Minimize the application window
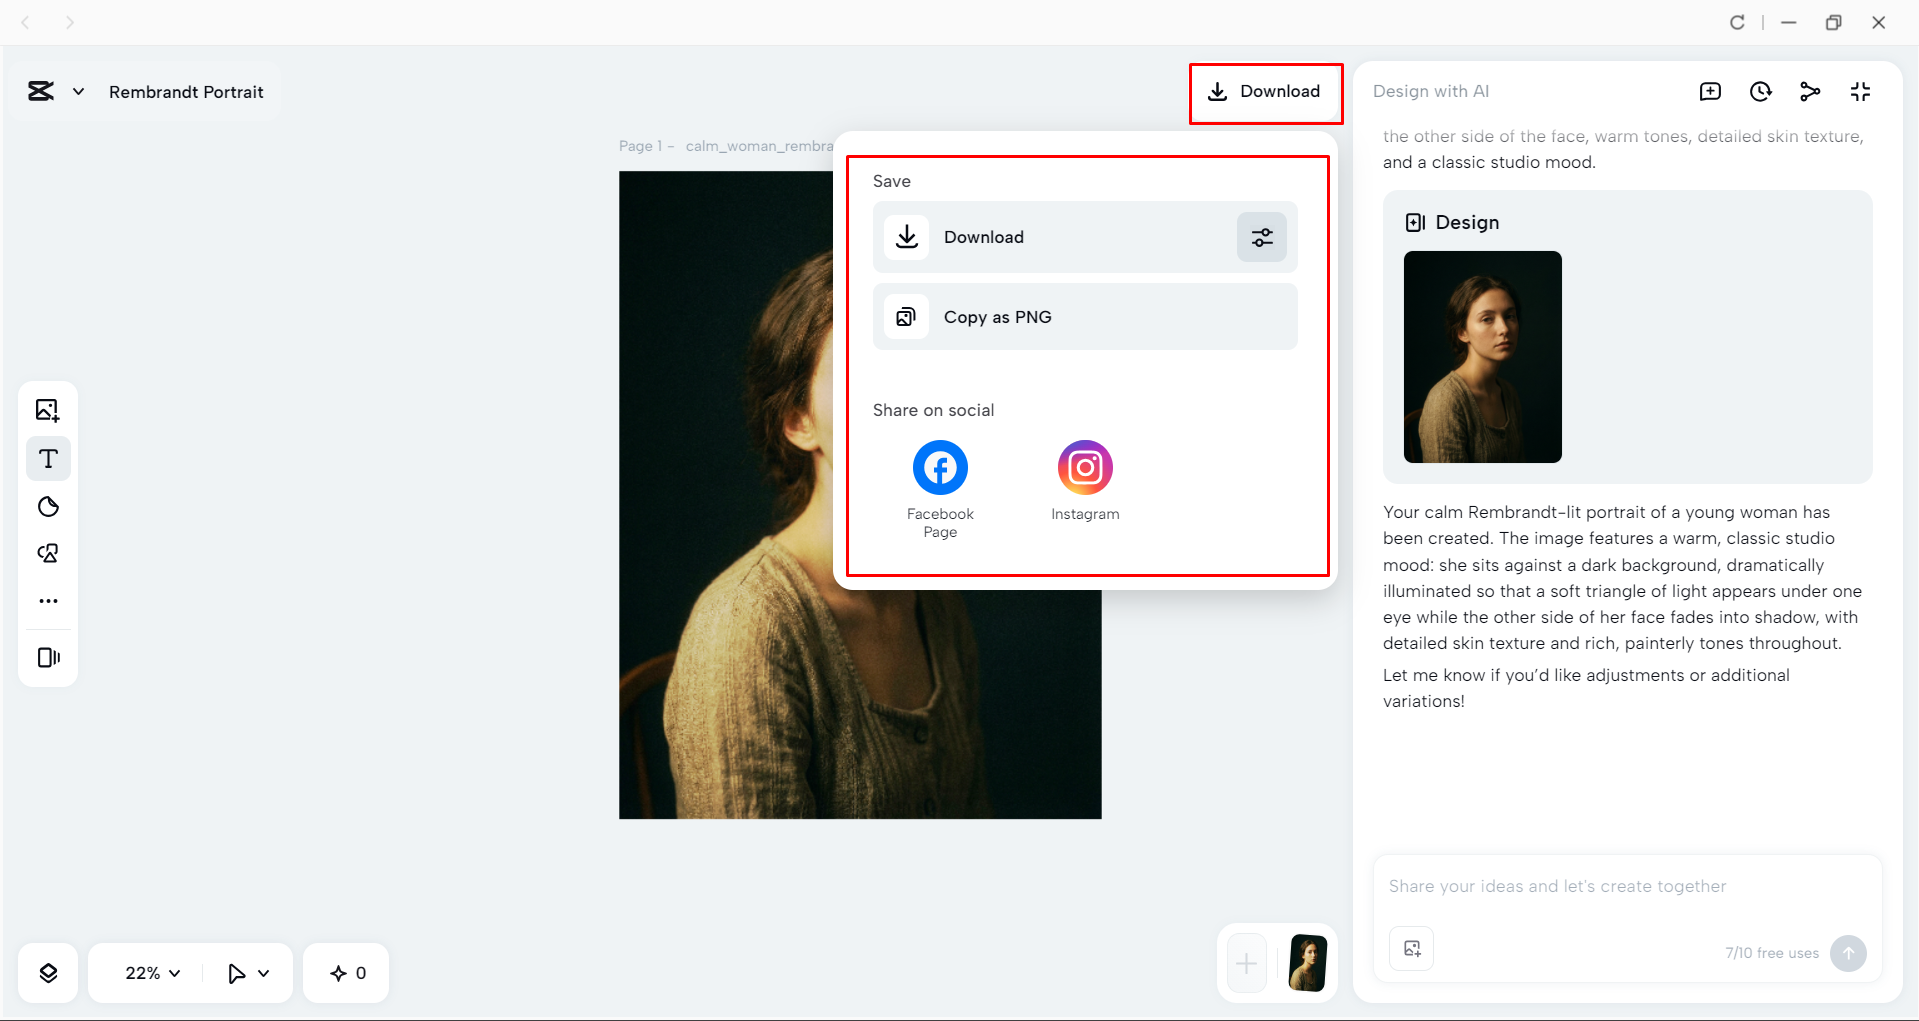The width and height of the screenshot is (1919, 1021). point(1789,22)
